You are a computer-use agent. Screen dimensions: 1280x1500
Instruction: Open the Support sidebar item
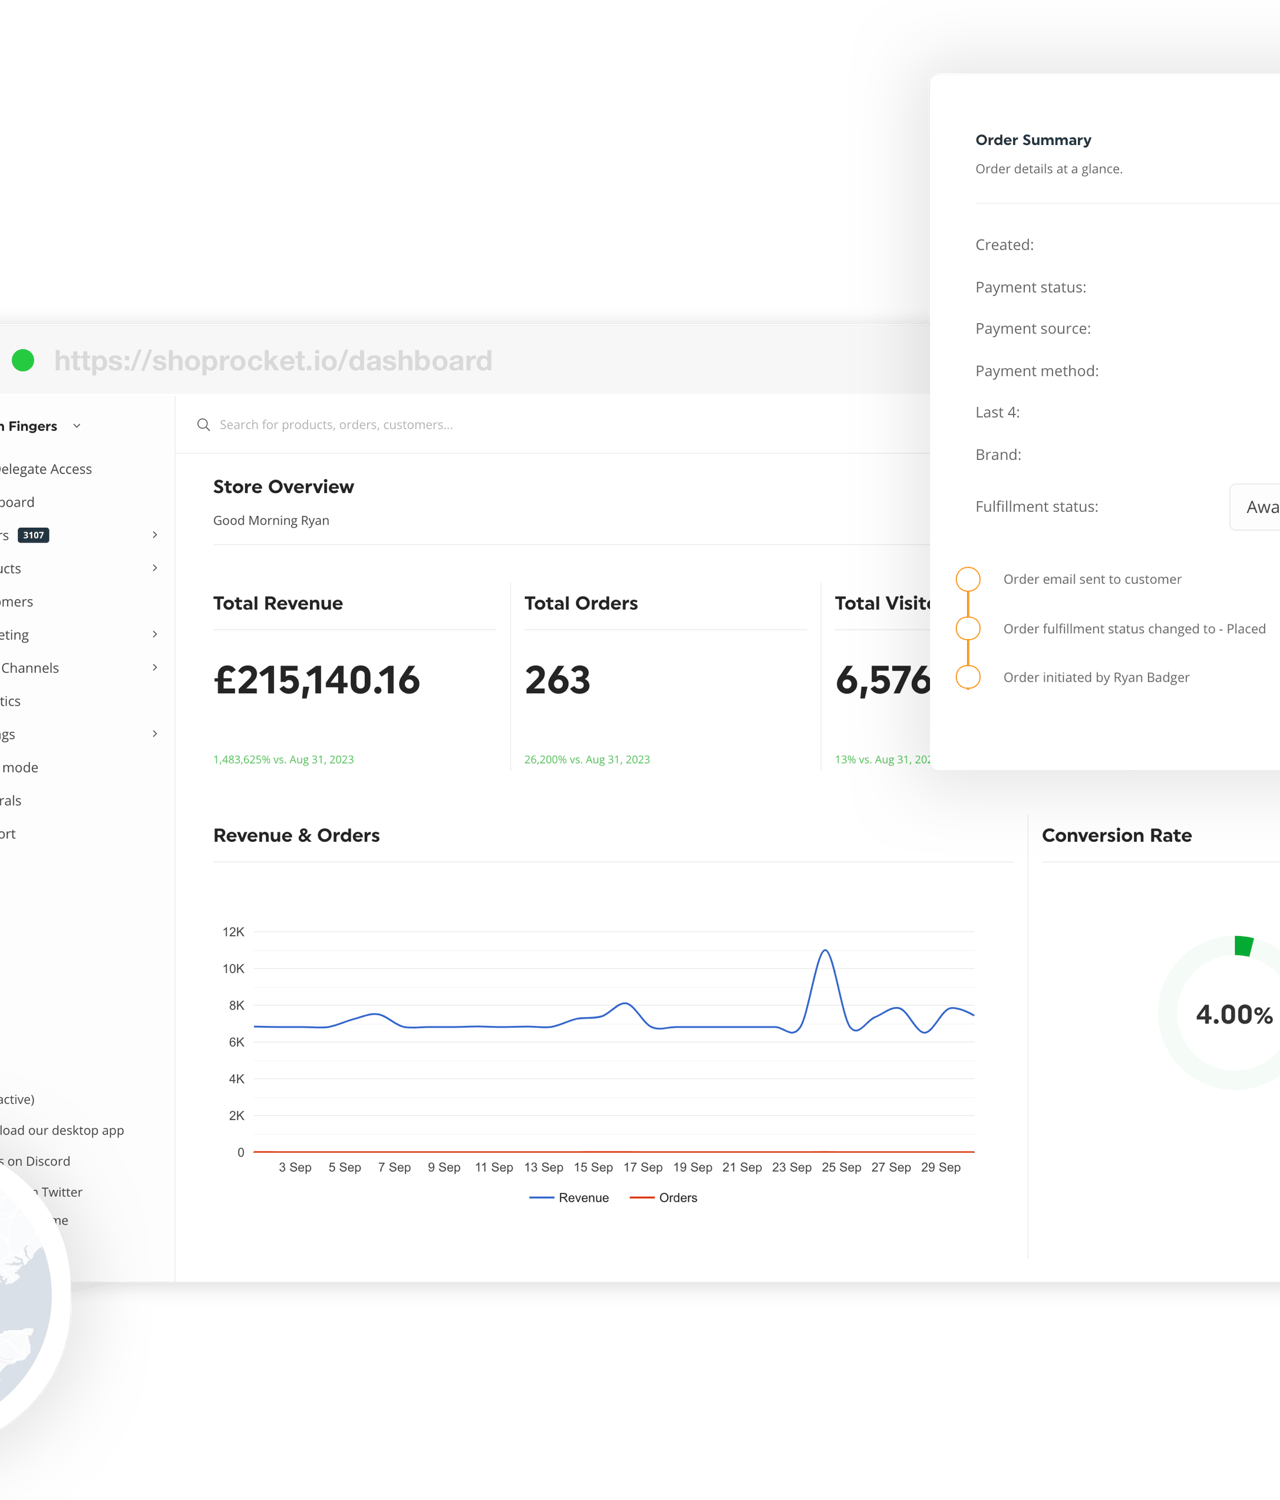click(8, 834)
